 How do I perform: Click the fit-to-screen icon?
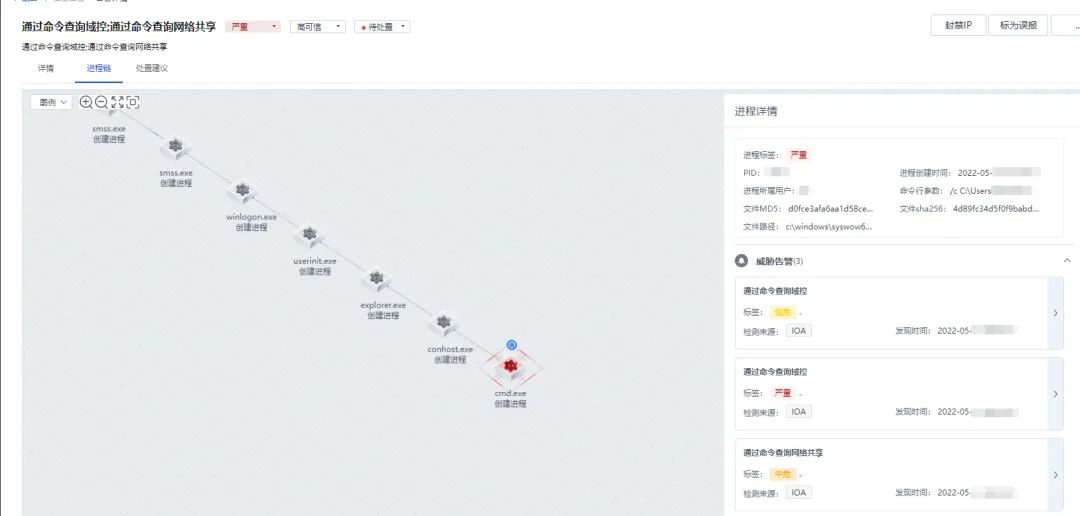coord(133,102)
